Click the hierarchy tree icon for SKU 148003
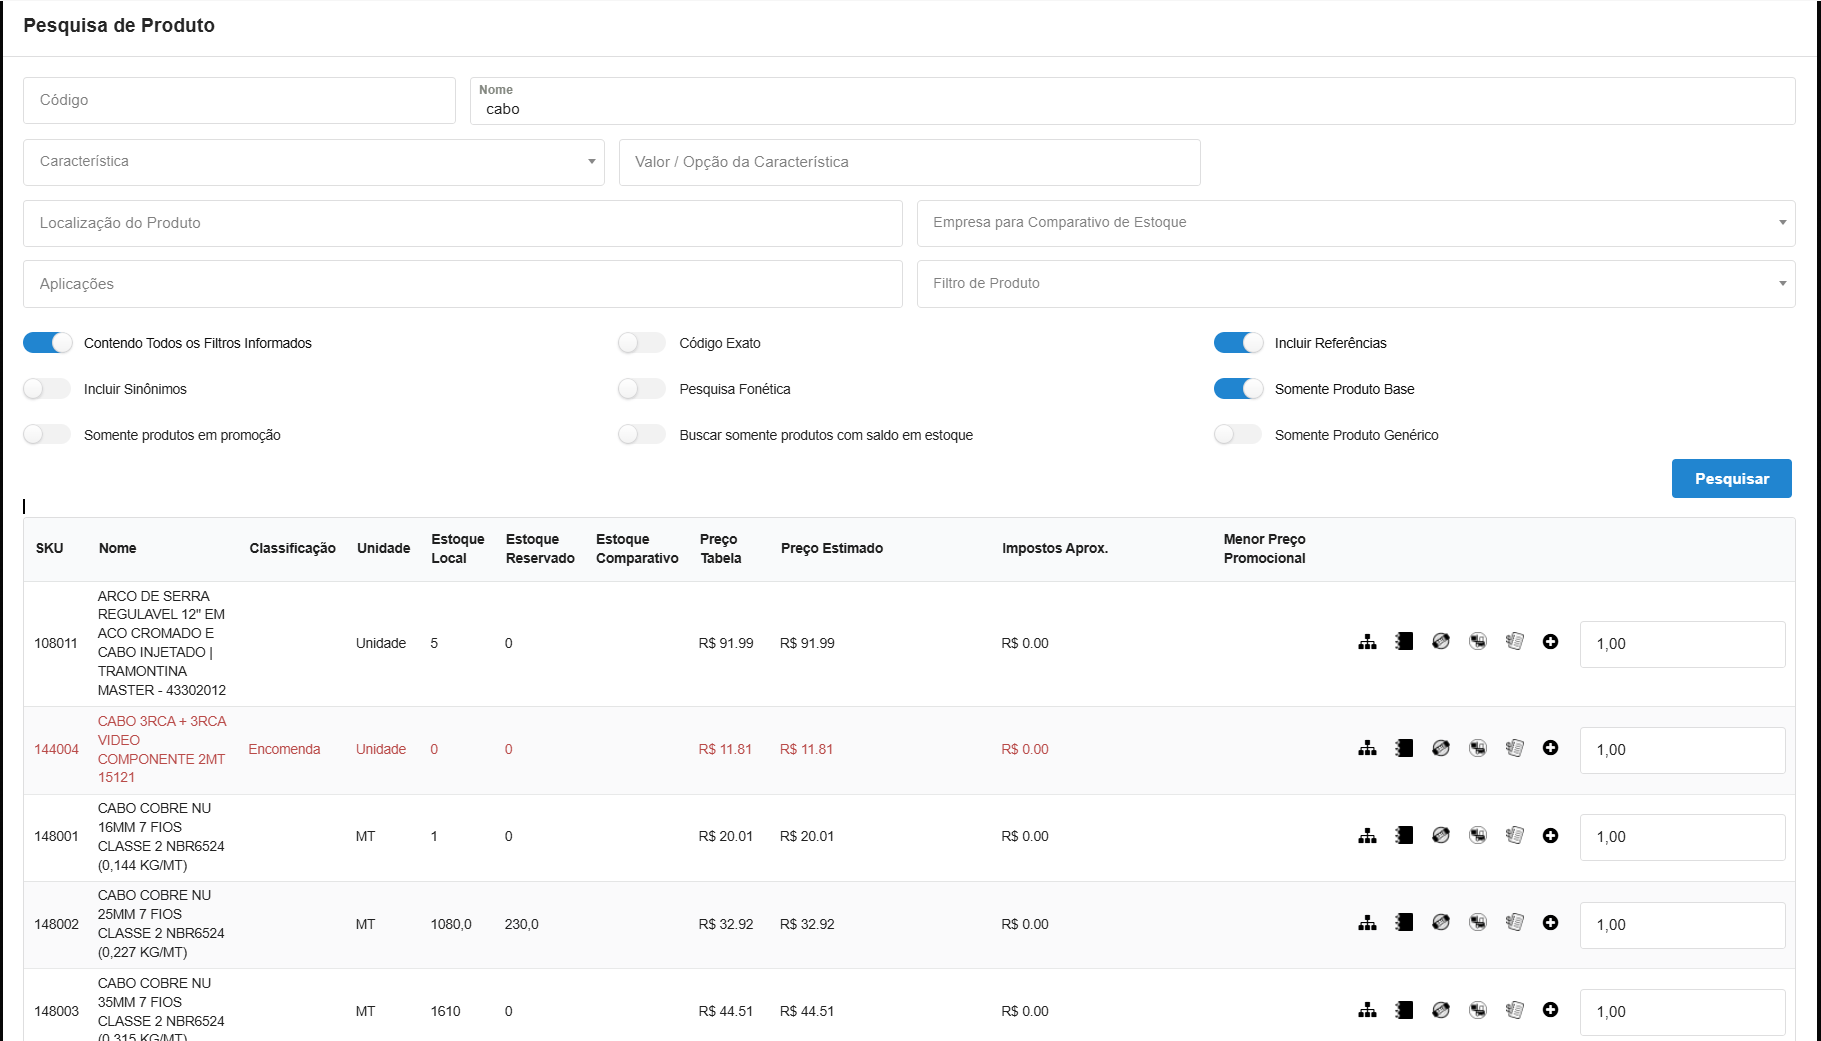The image size is (1821, 1041). (1367, 1010)
